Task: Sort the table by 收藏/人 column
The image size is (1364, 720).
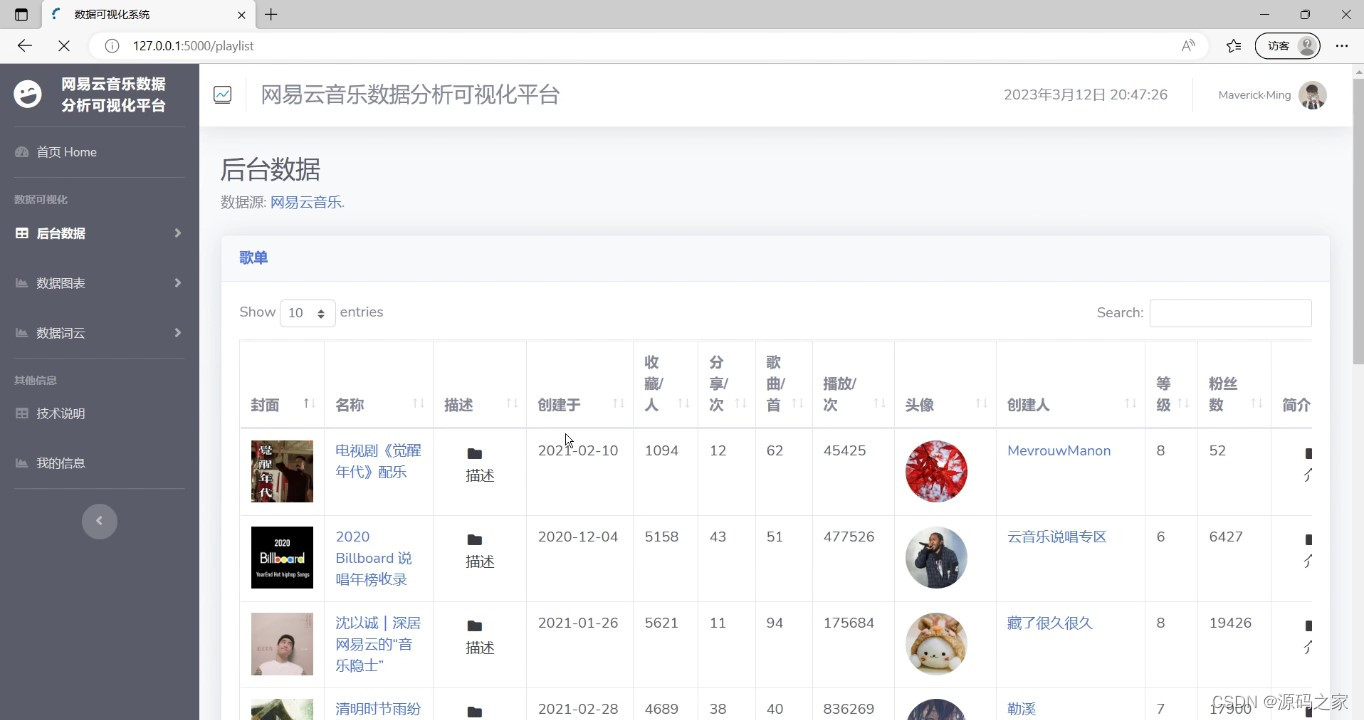Action: click(666, 385)
